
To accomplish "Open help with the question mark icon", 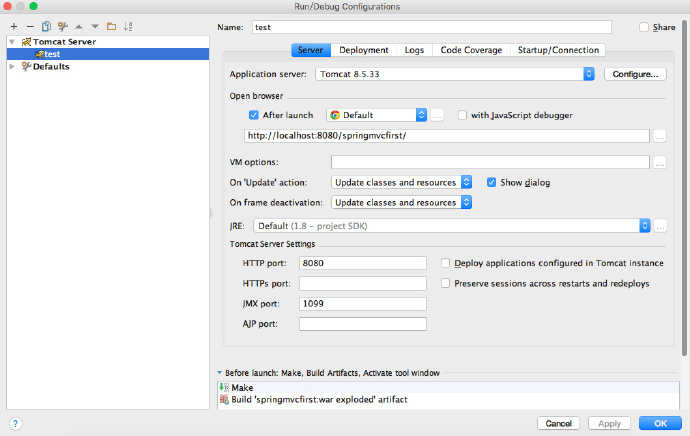I will [15, 424].
